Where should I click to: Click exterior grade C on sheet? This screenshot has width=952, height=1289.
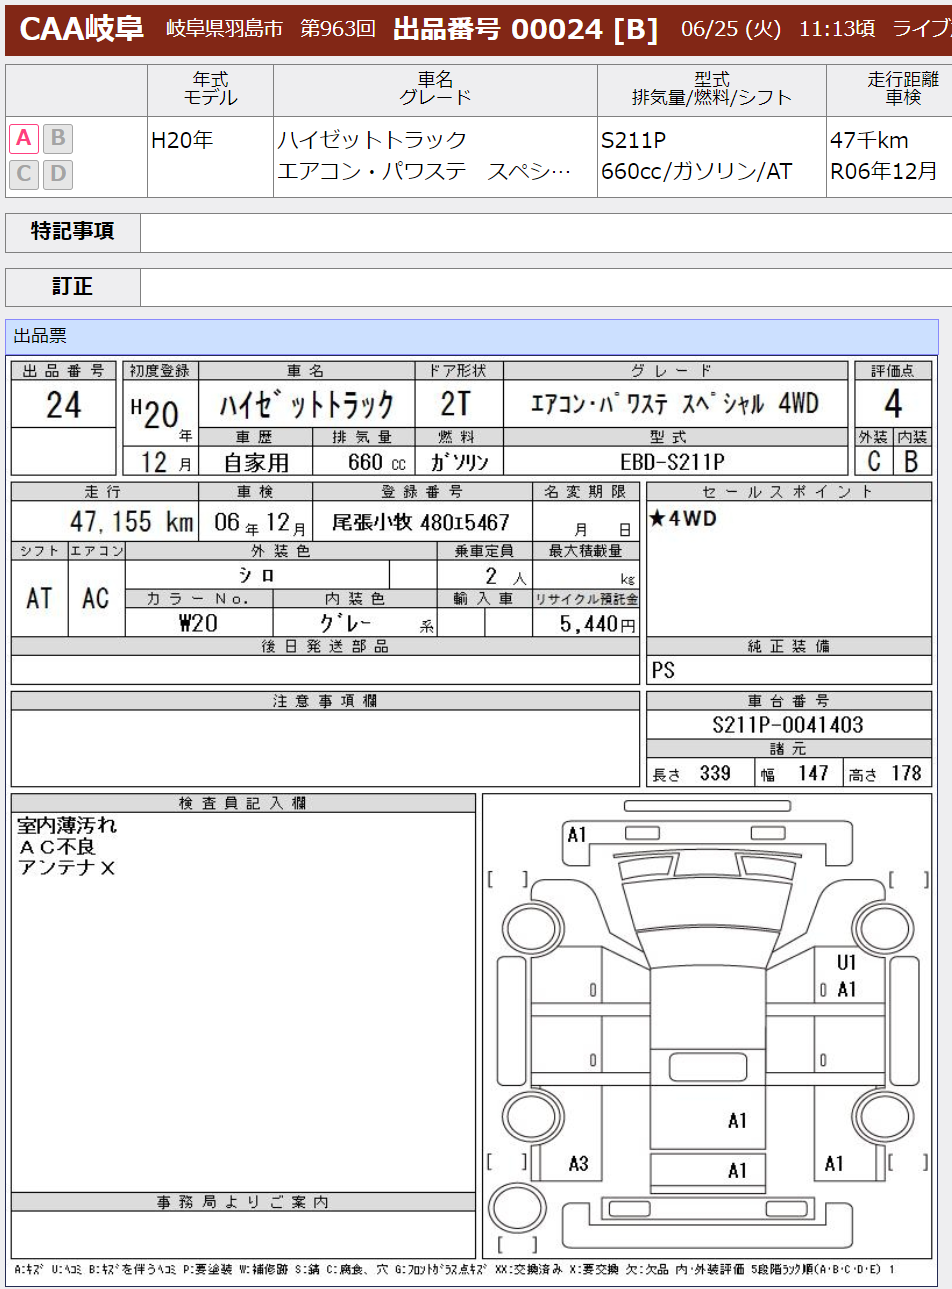coord(874,461)
